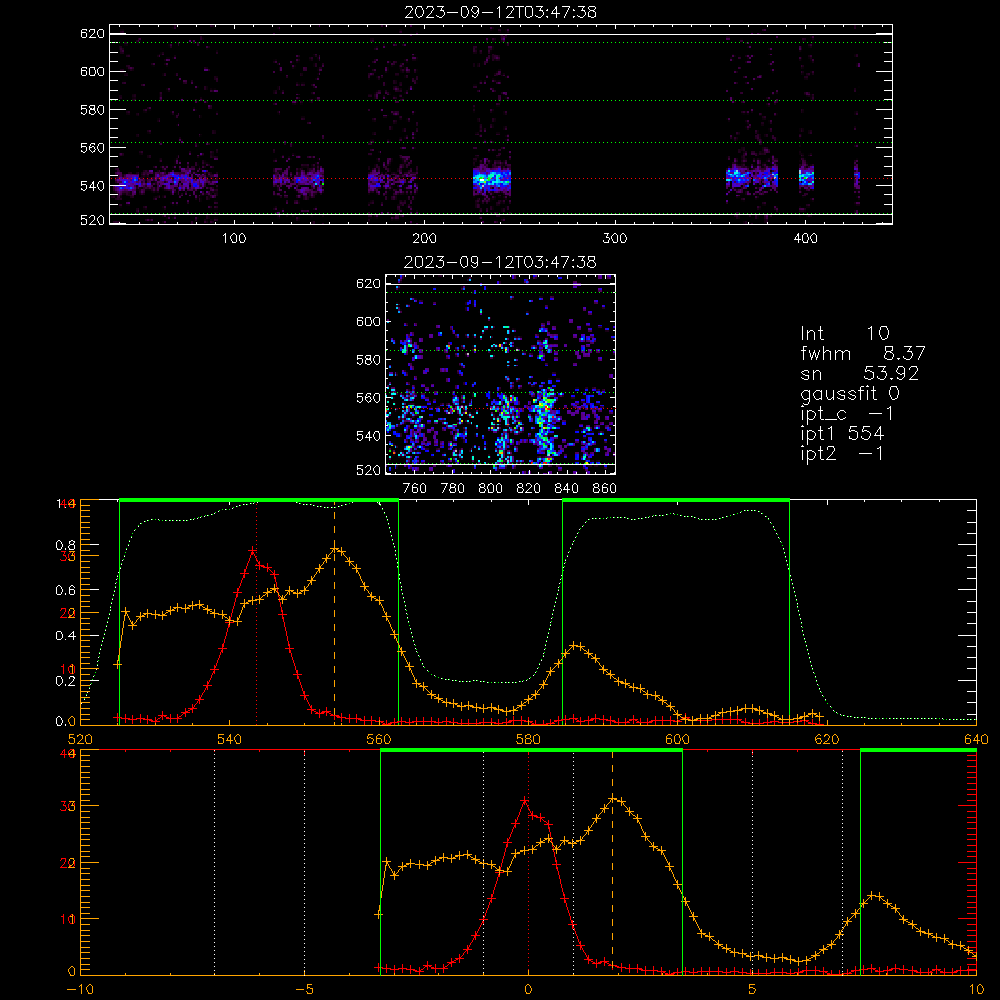
Task: Click x-axis label 100 on top spectrogram
Action: 233,239
